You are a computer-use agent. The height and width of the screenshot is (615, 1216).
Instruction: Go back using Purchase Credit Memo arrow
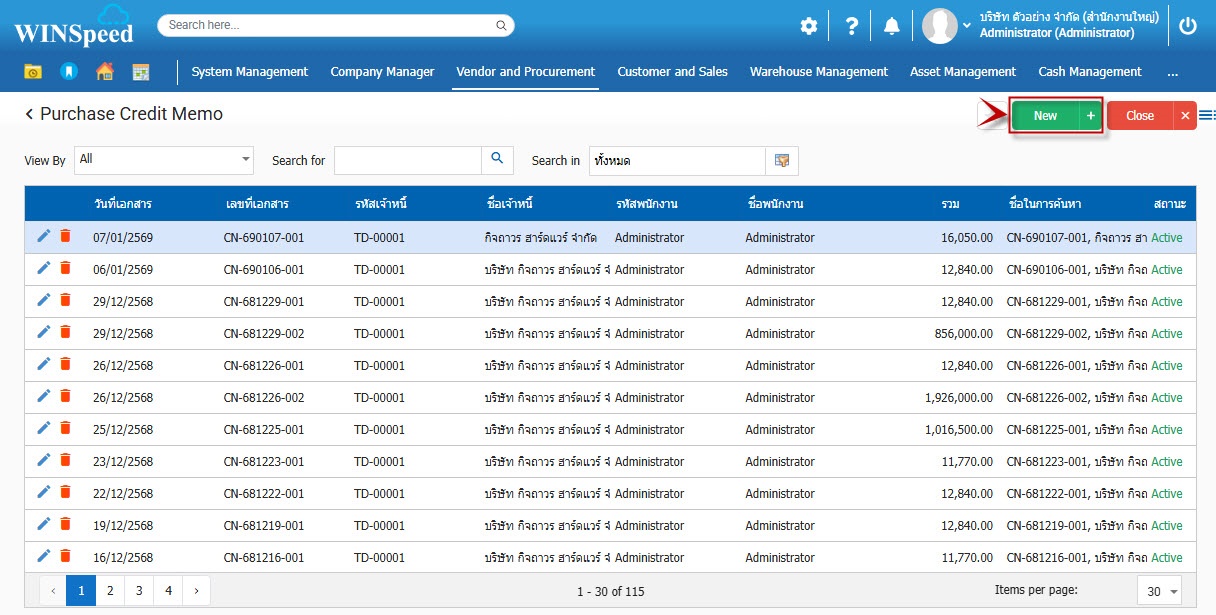coord(30,115)
